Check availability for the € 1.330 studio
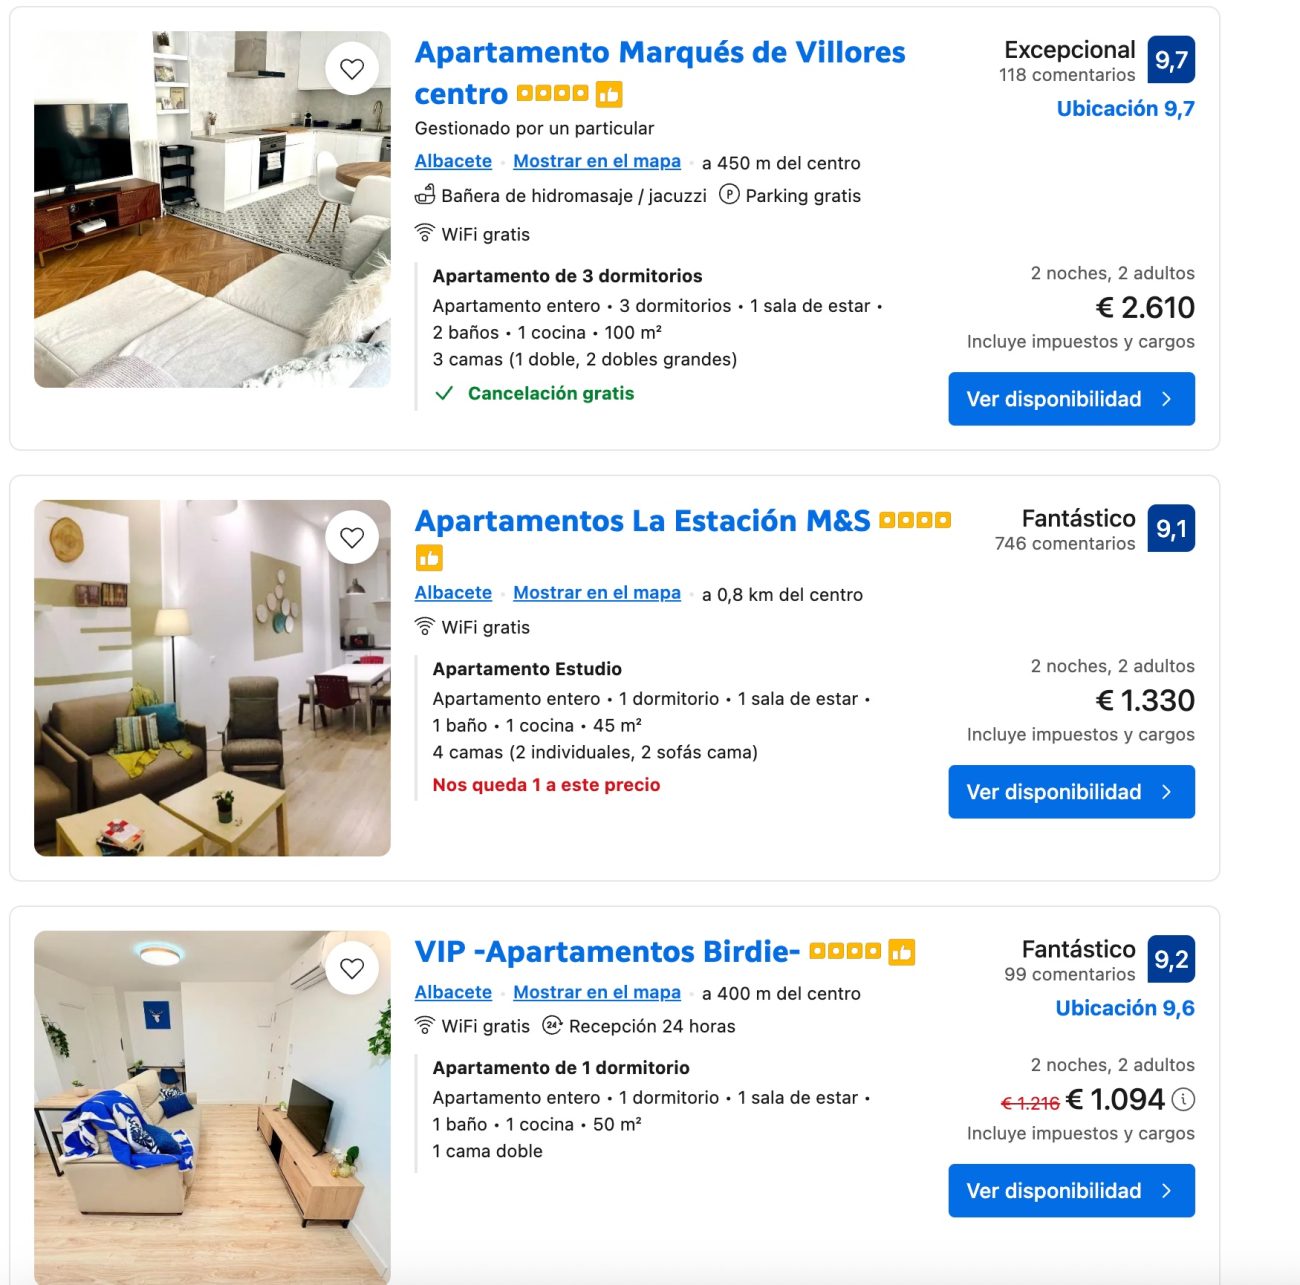 1071,792
